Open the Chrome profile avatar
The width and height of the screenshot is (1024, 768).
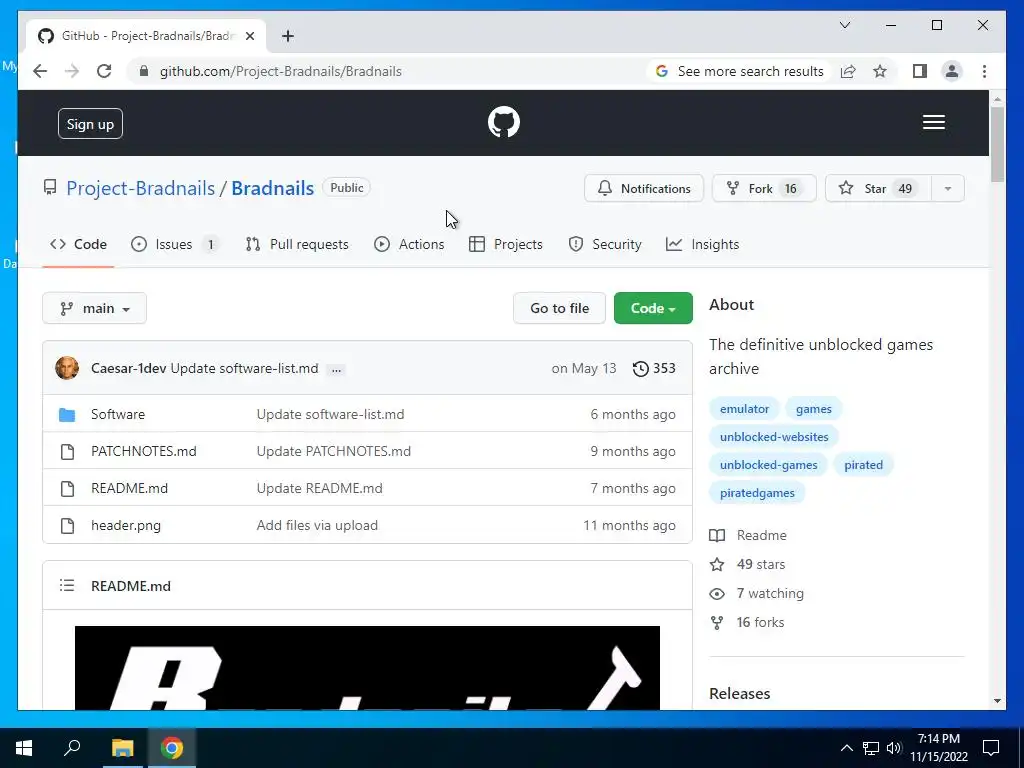[x=952, y=71]
